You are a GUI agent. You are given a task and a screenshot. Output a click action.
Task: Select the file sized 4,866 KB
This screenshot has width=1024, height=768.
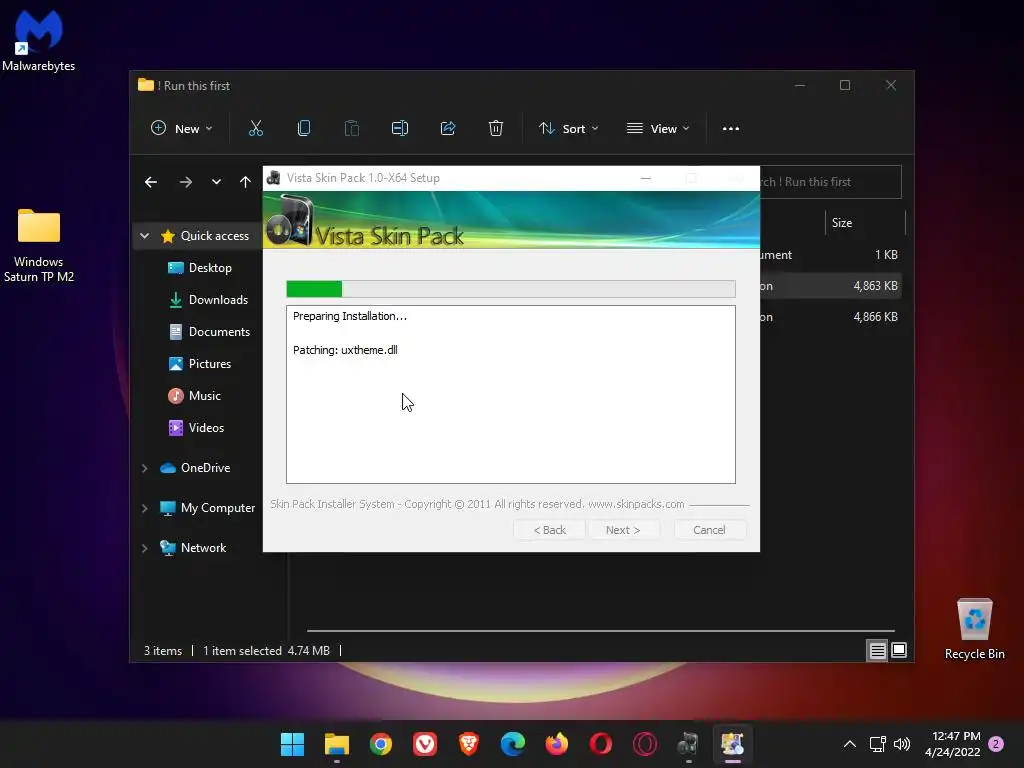831,317
